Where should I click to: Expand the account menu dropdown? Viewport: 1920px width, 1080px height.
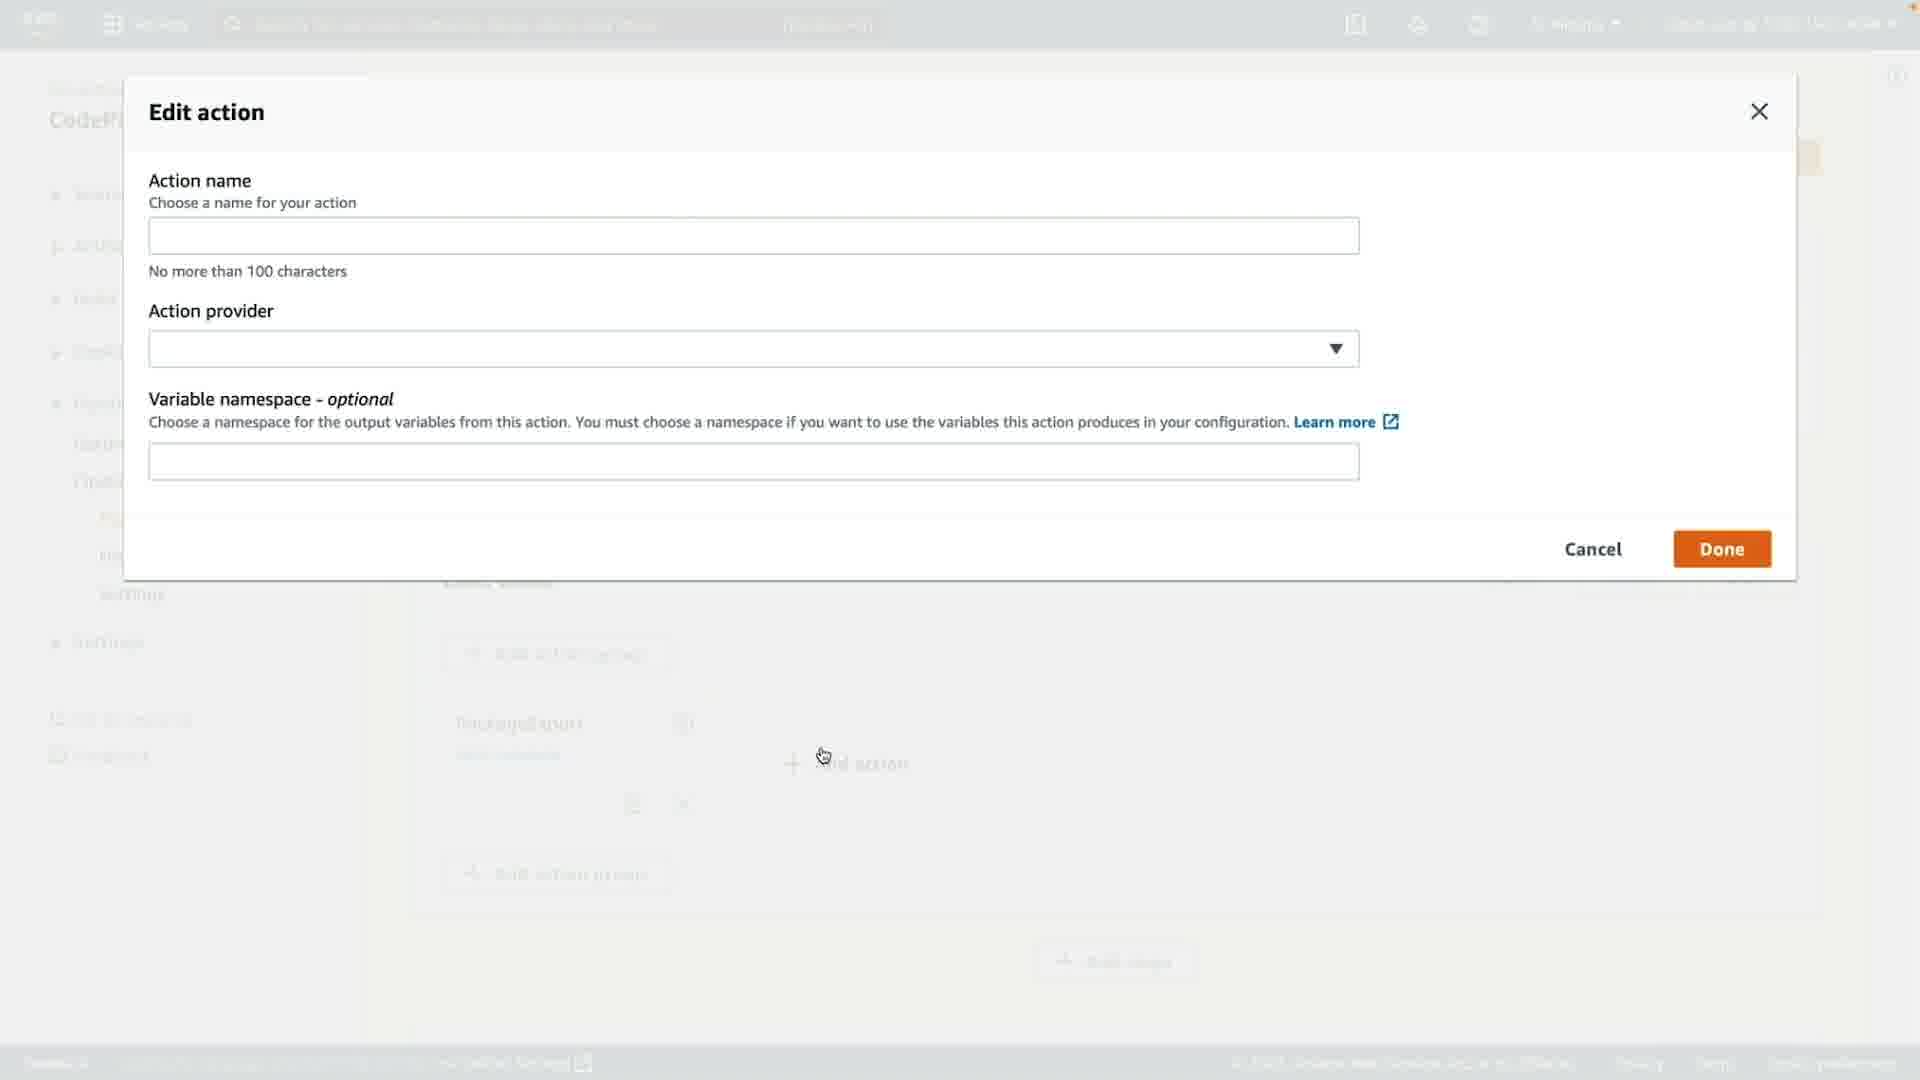(x=1780, y=25)
